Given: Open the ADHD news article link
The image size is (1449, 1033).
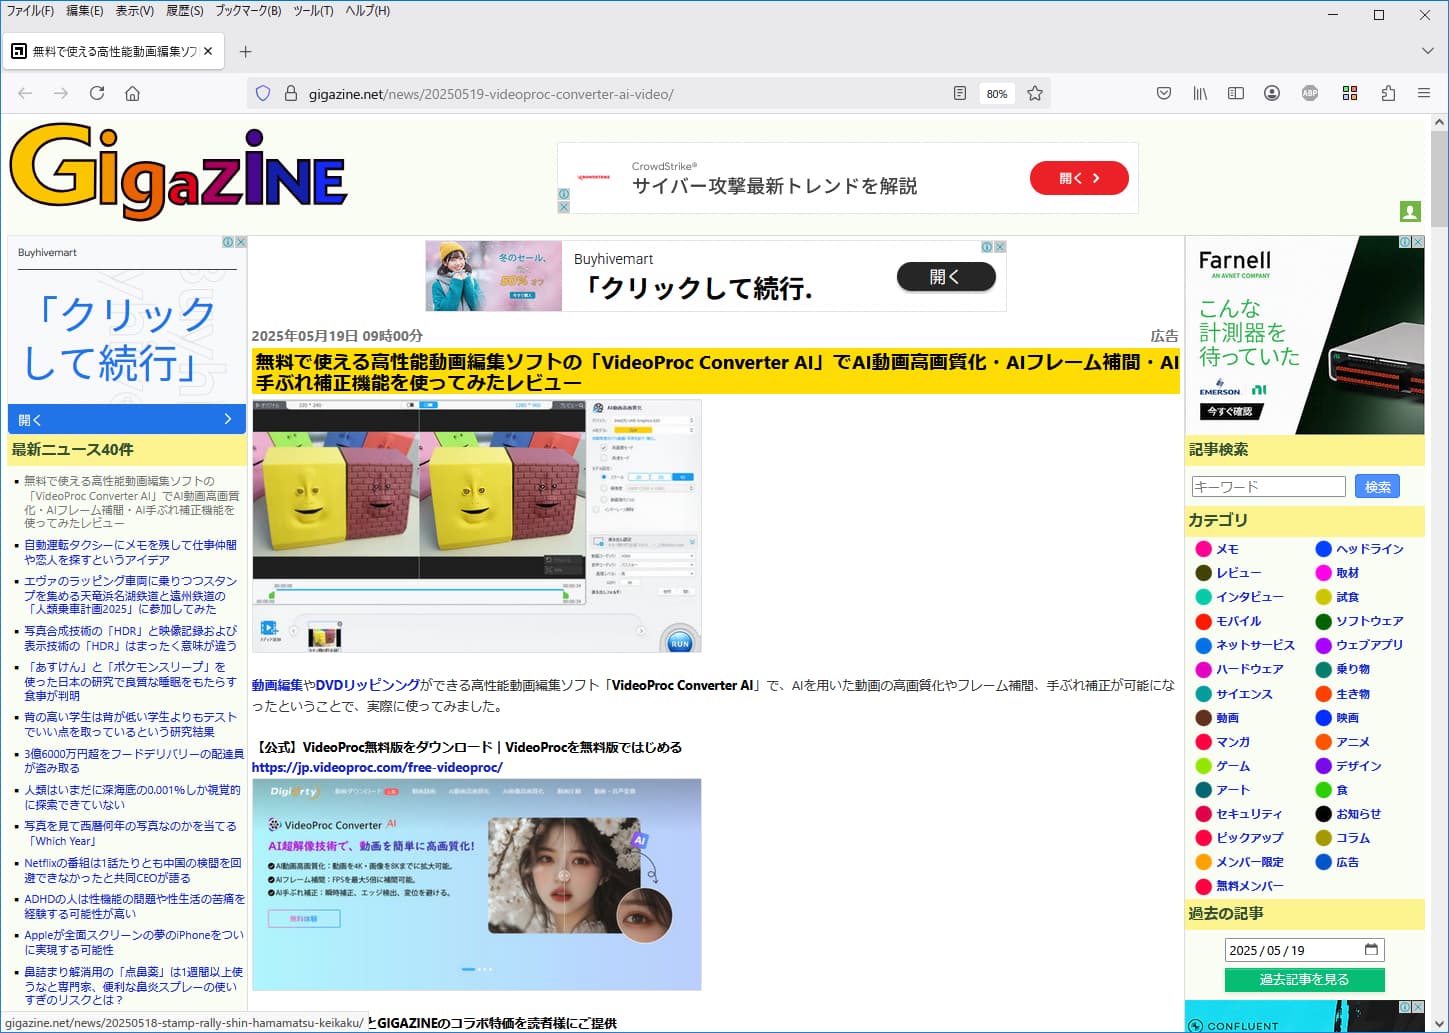Looking at the screenshot, I should click(135, 906).
